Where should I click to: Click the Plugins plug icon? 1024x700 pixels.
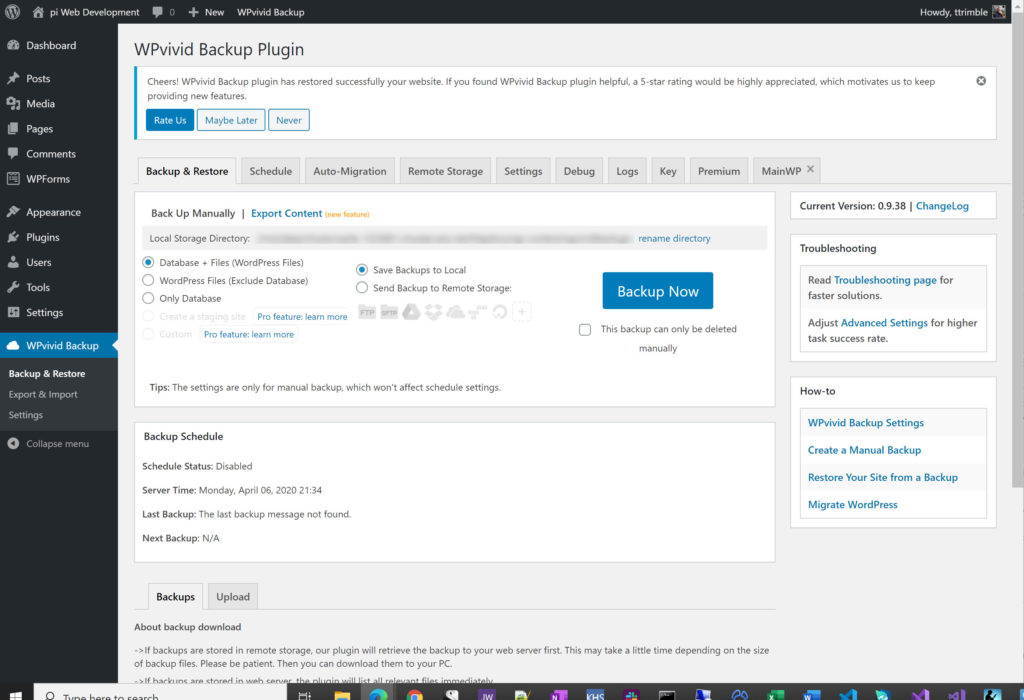point(13,237)
